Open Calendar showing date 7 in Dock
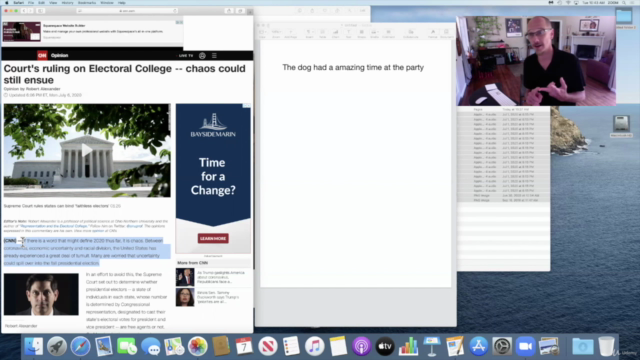The width and height of the screenshot is (640, 360). pyautogui.click(x=244, y=347)
